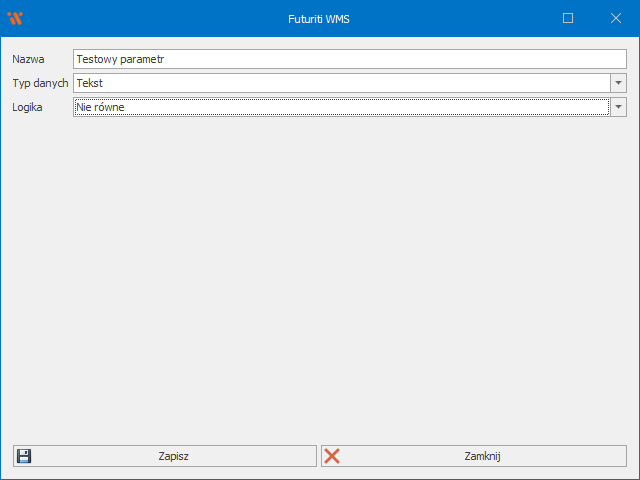The image size is (640, 480).
Task: Click the Typ danych combo box showing Tekst
Action: 340,83
